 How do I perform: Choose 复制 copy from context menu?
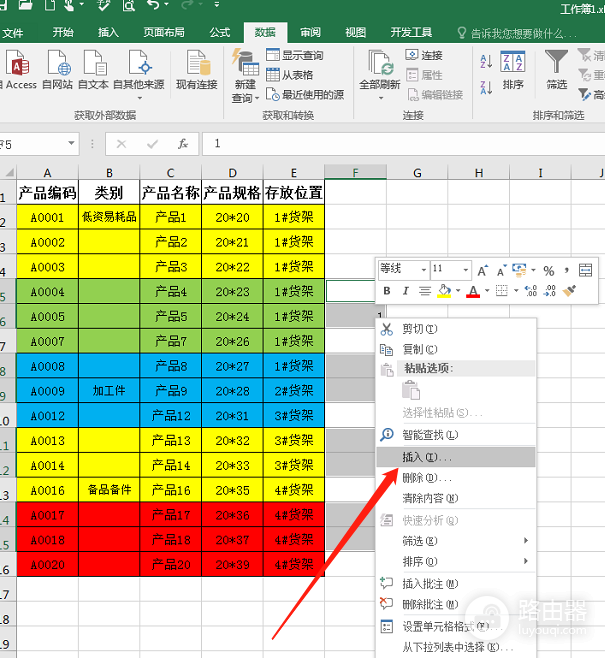tap(456, 349)
